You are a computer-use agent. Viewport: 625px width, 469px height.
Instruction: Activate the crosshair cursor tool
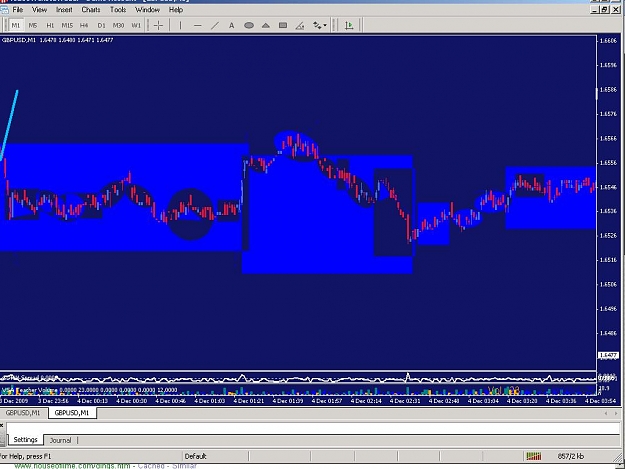click(x=158, y=26)
